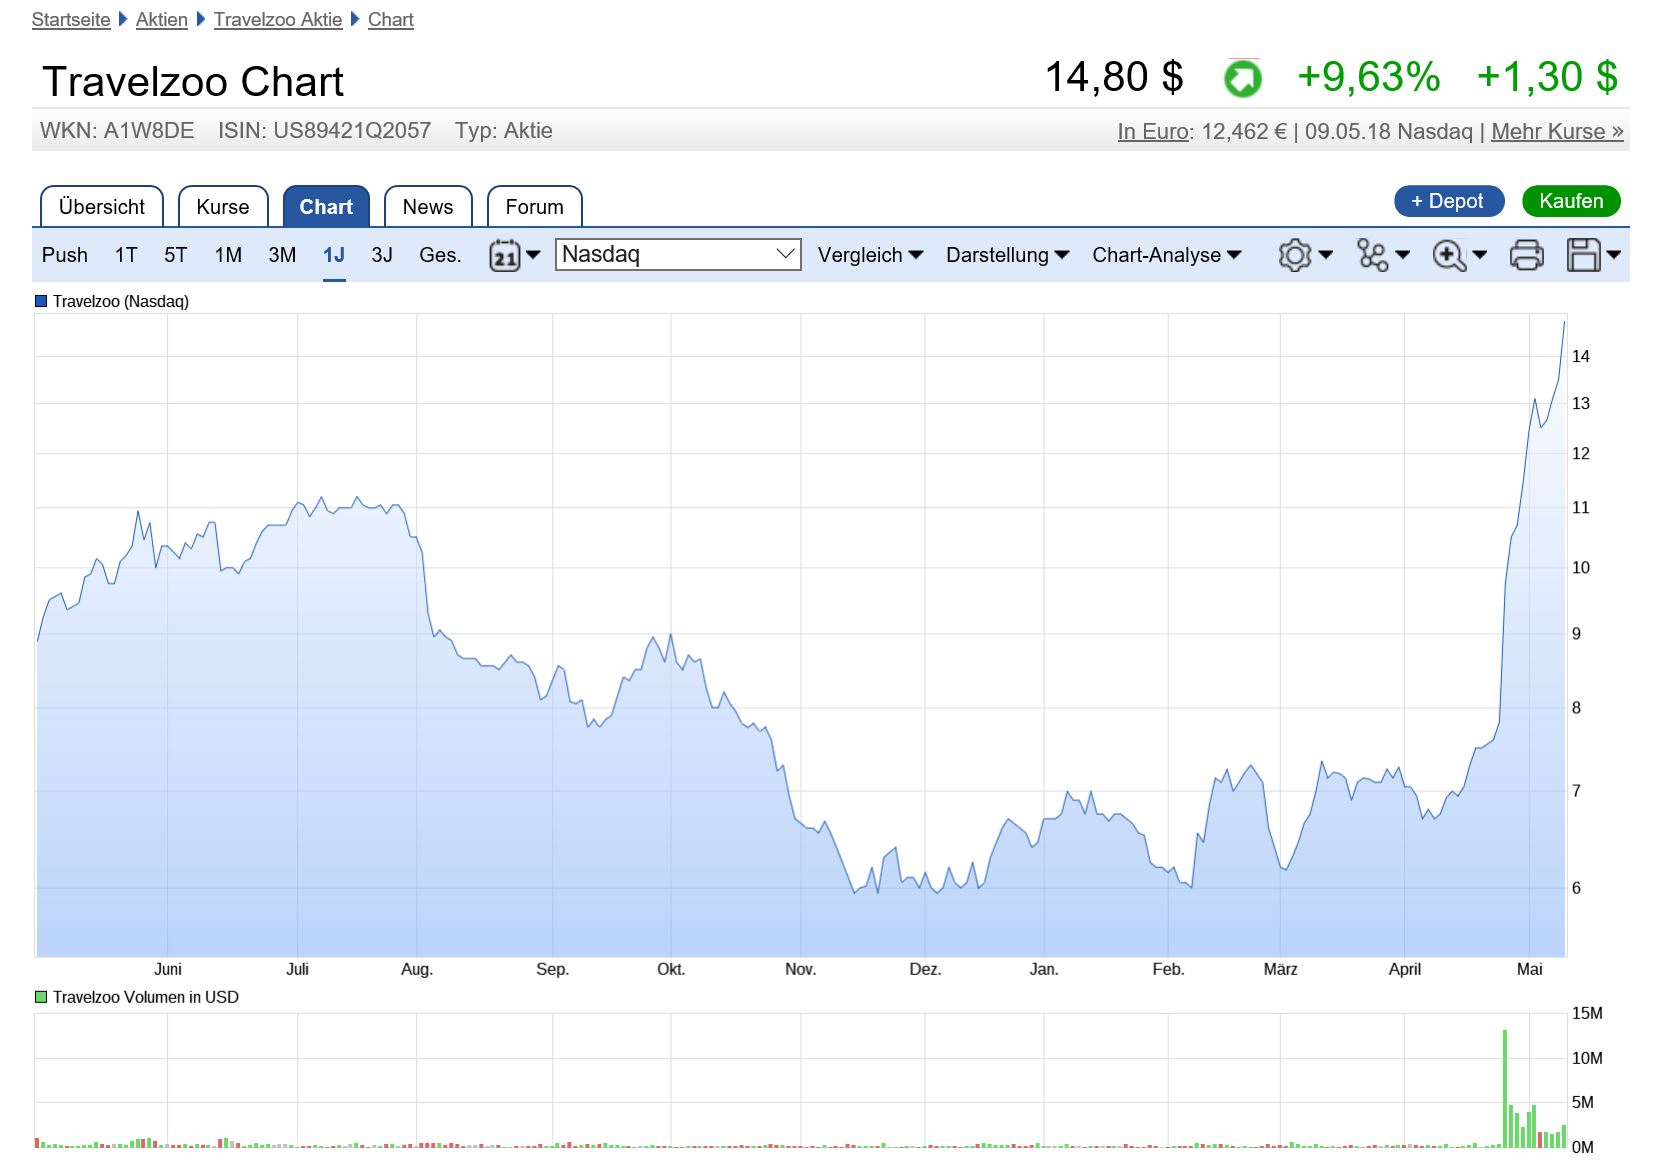
Task: Click the Nov. label on the chart axis
Action: pos(800,969)
